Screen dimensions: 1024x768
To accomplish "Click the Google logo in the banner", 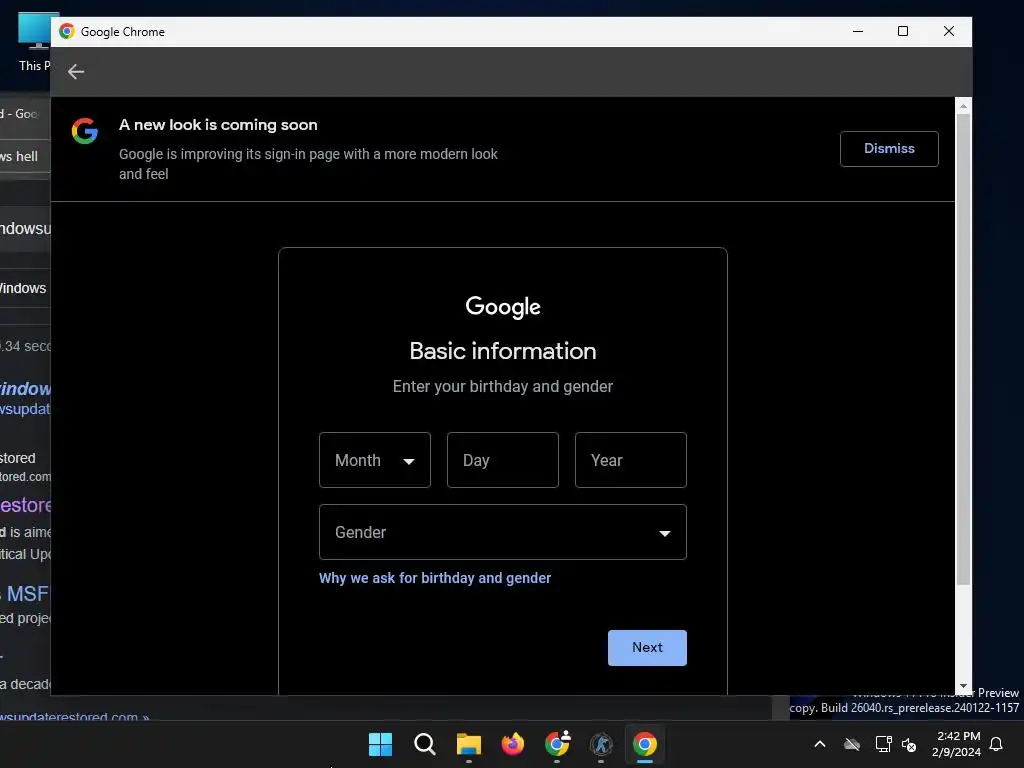I will point(85,131).
